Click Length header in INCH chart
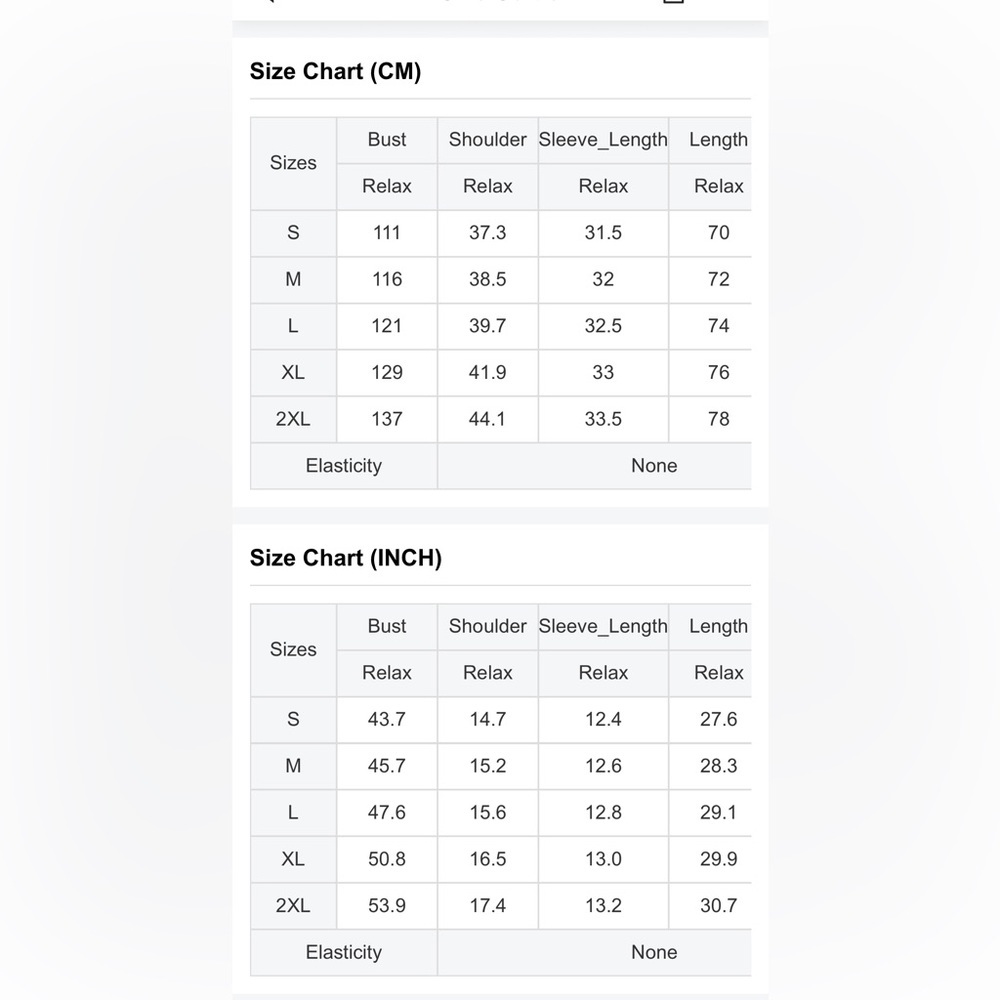This screenshot has width=1000, height=1000. [718, 627]
